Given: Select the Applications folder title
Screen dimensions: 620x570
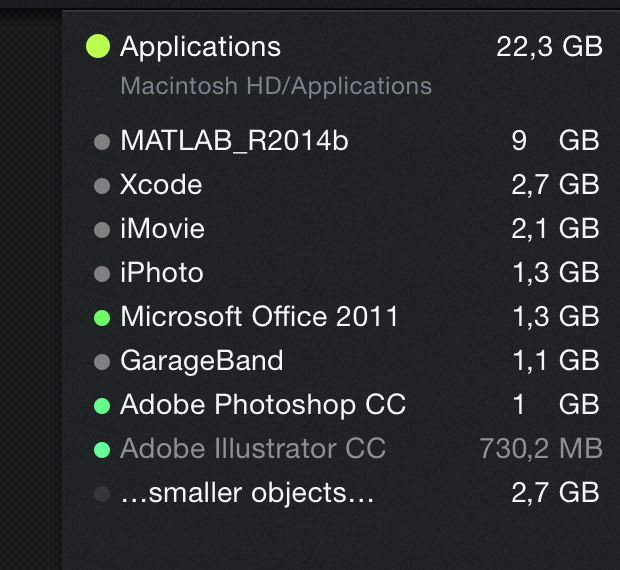Looking at the screenshot, I should [x=200, y=47].
